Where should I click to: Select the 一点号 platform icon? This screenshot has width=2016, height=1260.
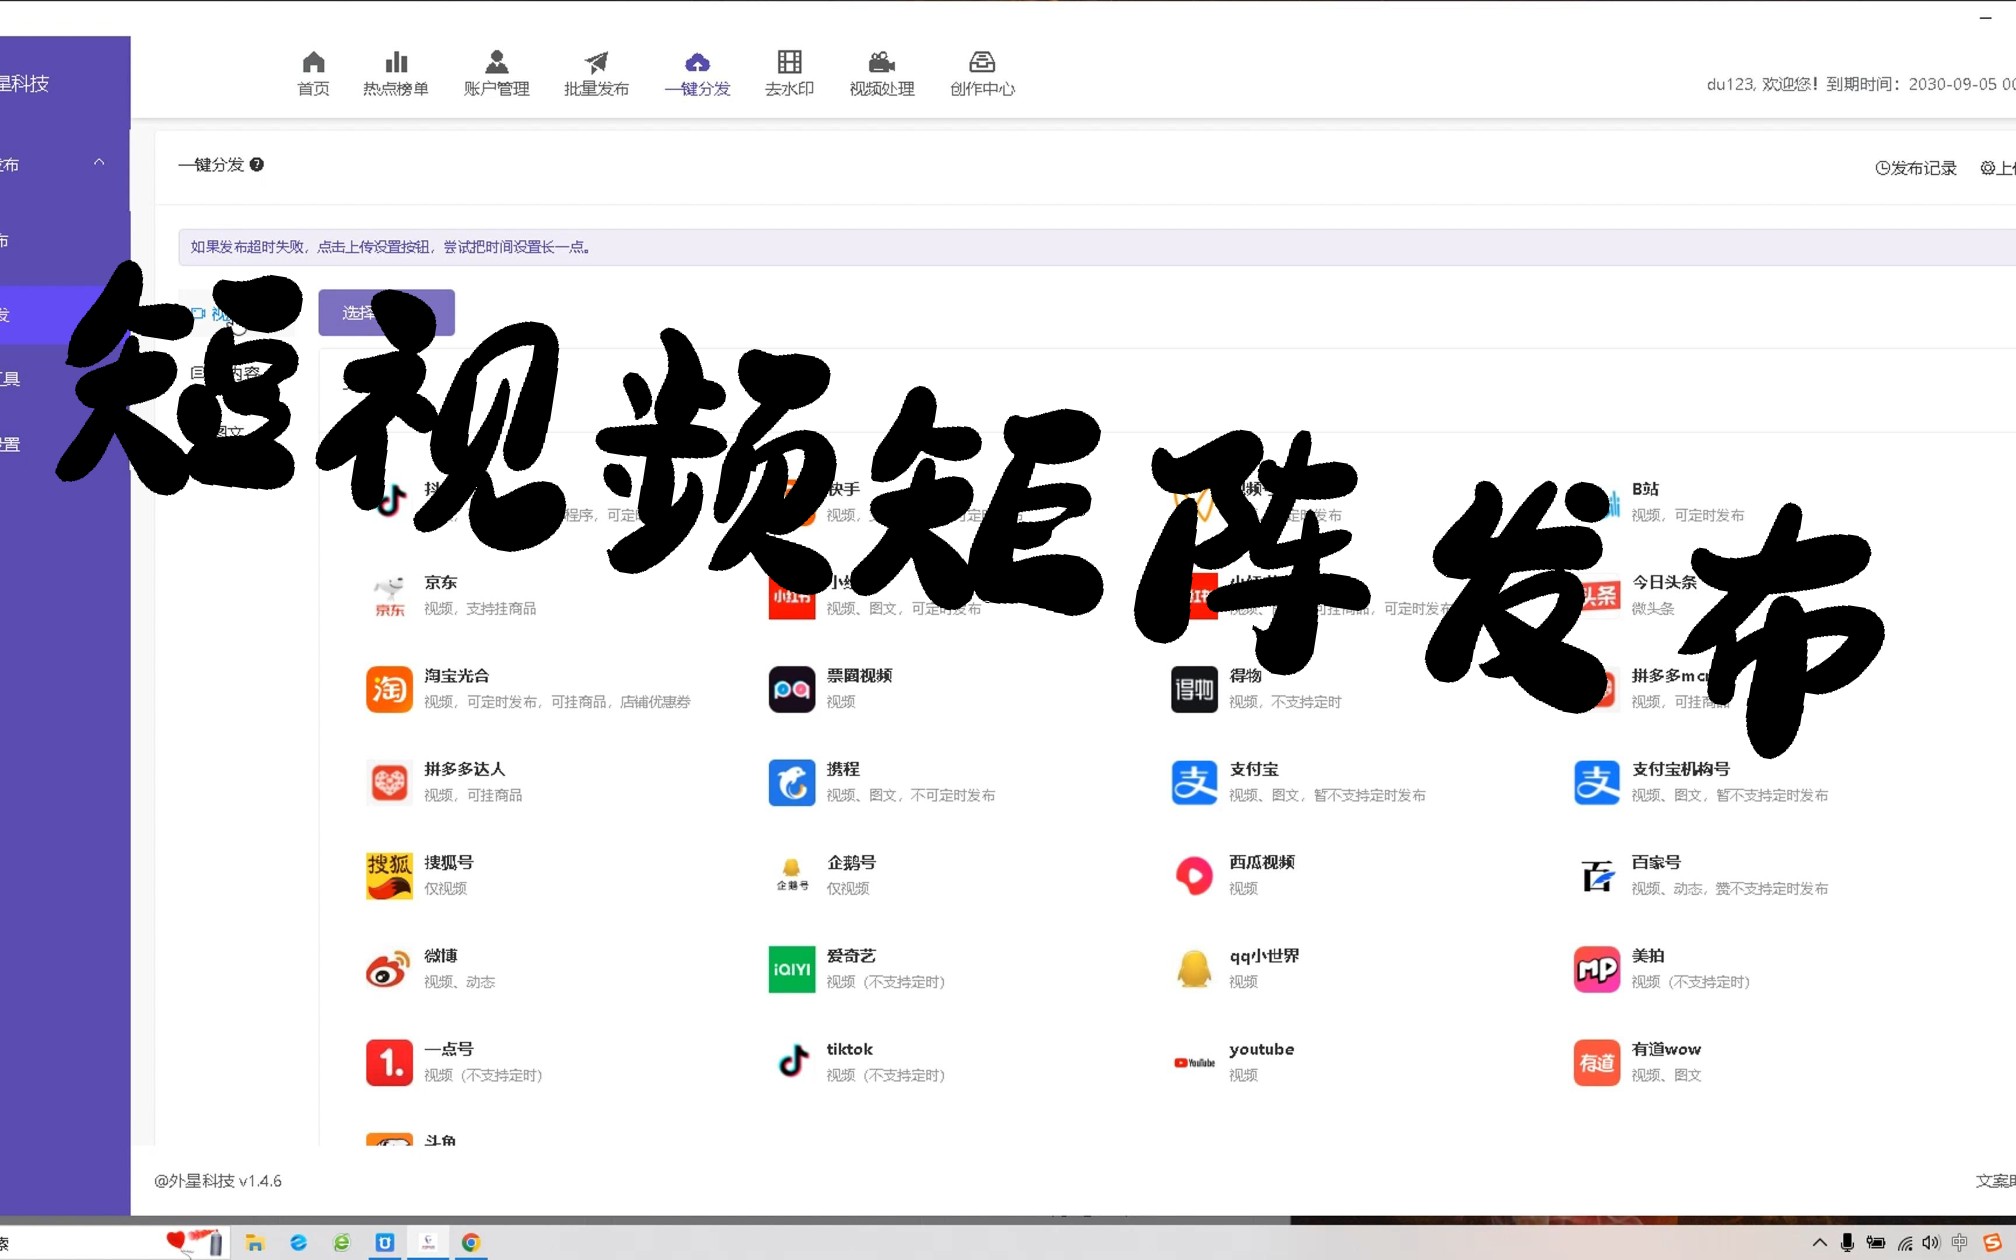(x=389, y=1062)
